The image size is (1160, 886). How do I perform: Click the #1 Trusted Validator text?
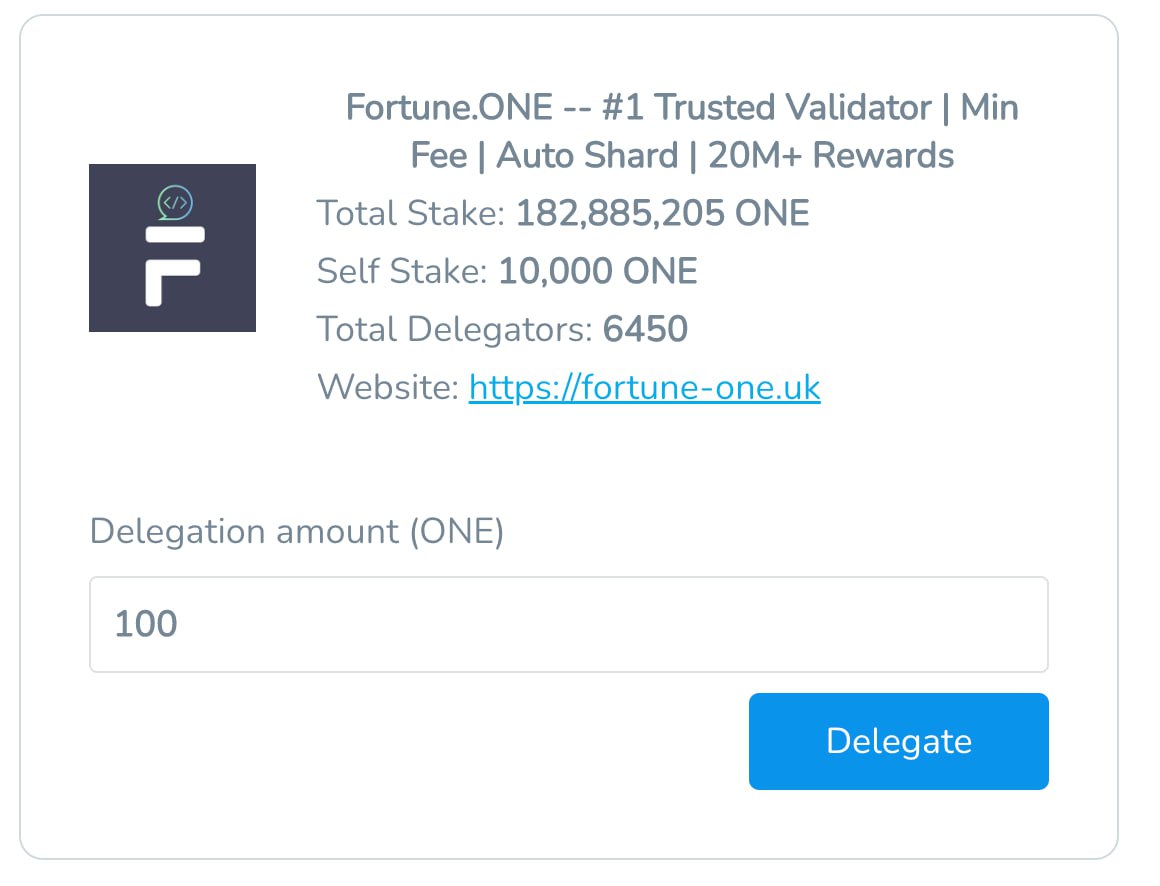(766, 107)
